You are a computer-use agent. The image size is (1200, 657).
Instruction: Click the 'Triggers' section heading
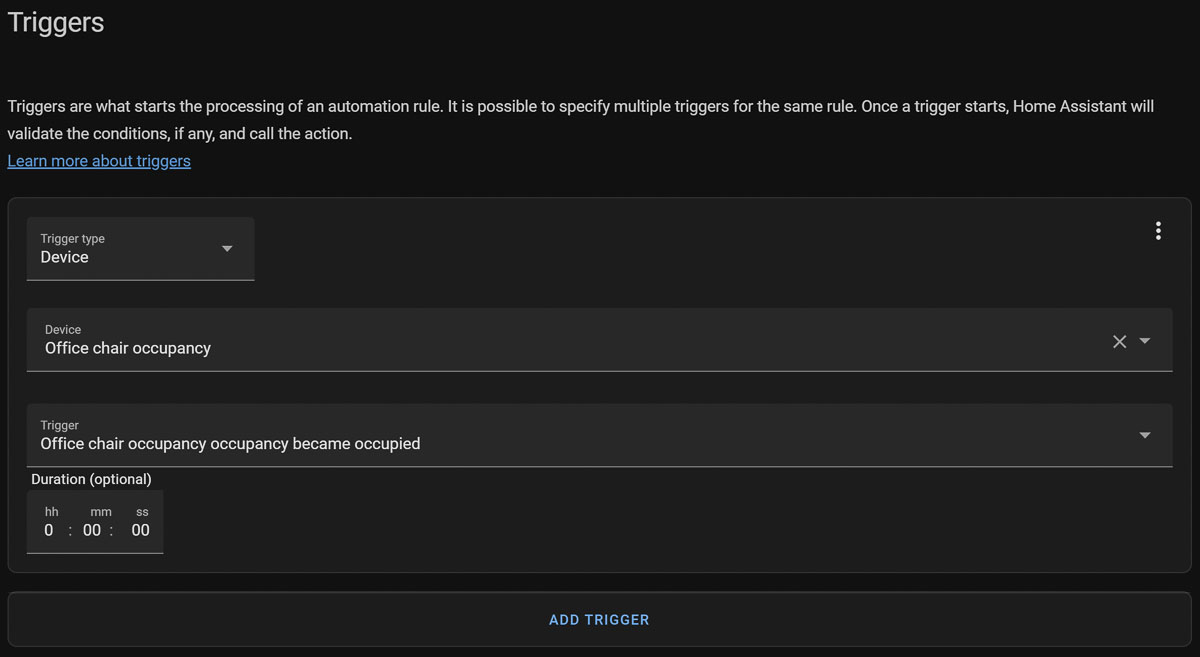(56, 22)
